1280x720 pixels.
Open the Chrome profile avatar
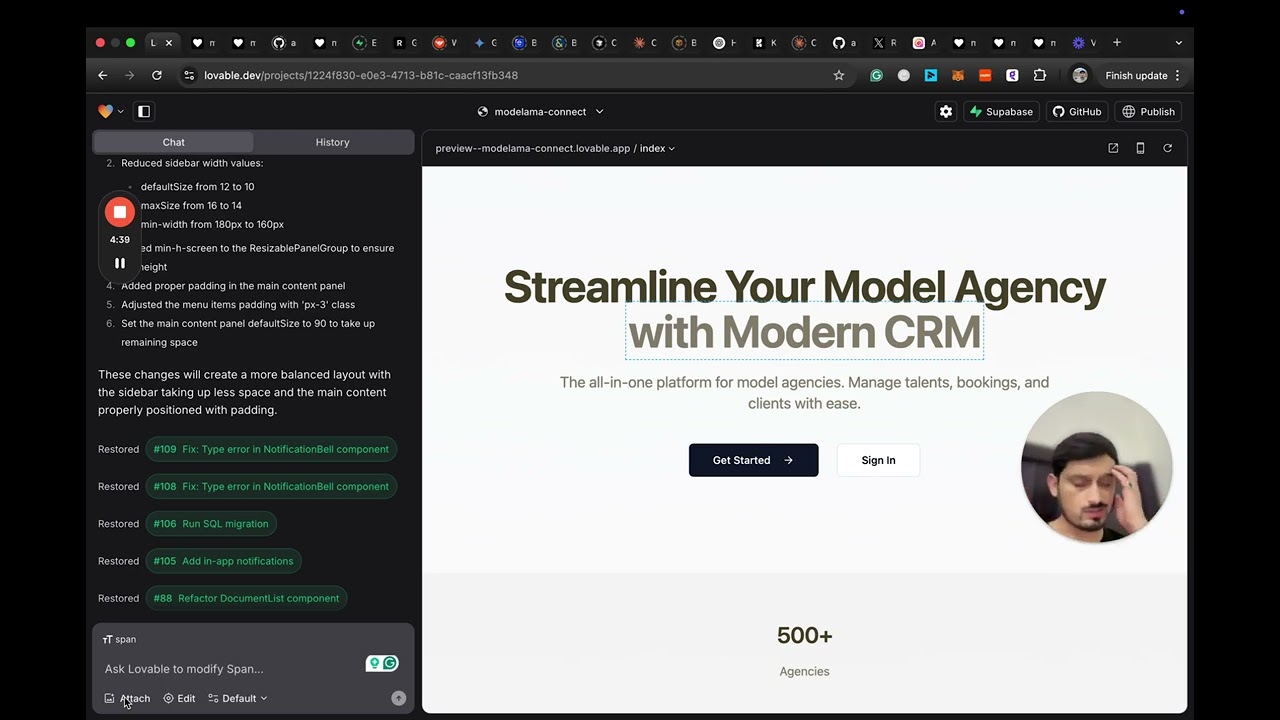point(1080,75)
